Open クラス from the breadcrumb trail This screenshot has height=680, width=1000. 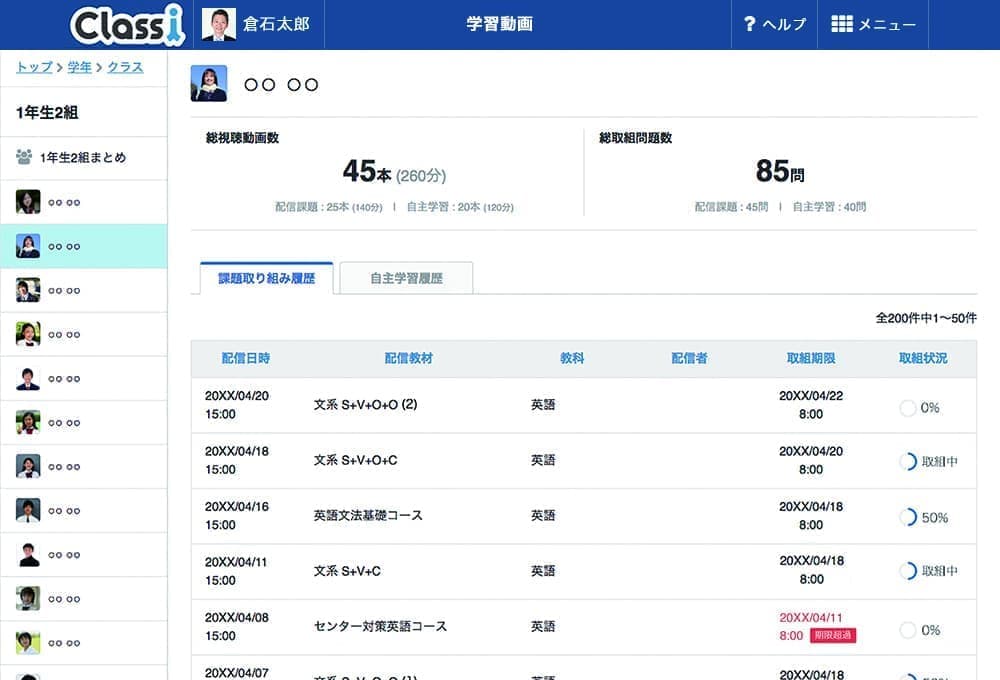(x=124, y=67)
